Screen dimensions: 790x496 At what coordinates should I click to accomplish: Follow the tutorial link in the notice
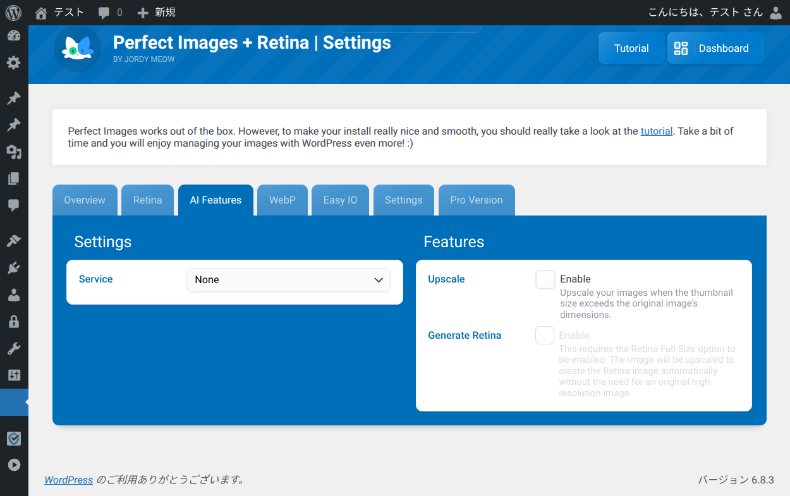tap(656, 131)
